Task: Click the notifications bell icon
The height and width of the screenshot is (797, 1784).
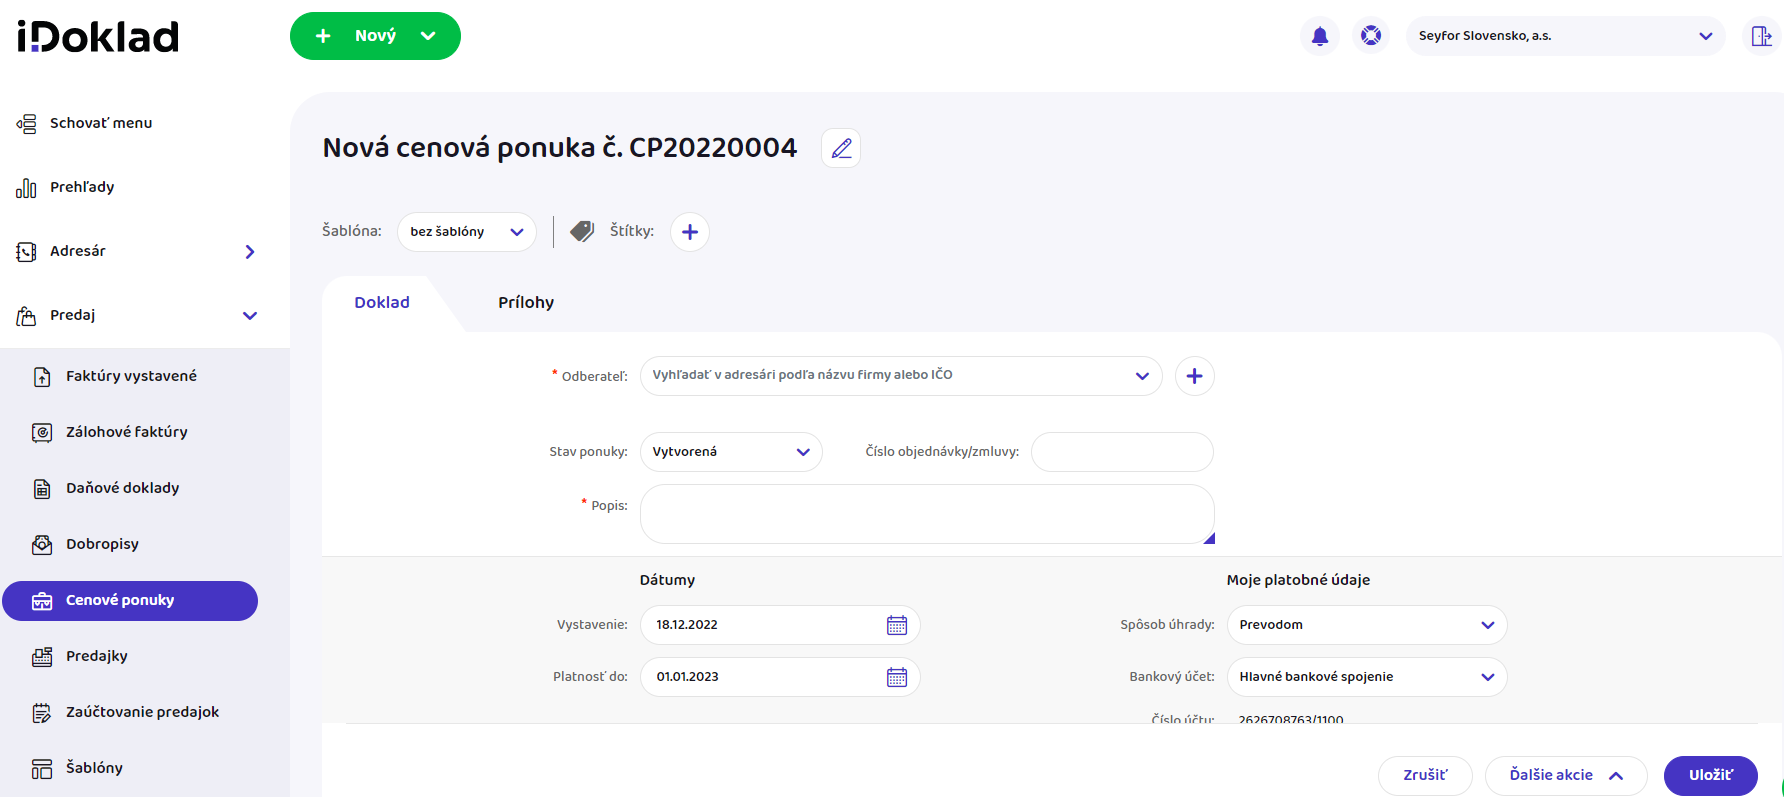Action: click(x=1319, y=36)
